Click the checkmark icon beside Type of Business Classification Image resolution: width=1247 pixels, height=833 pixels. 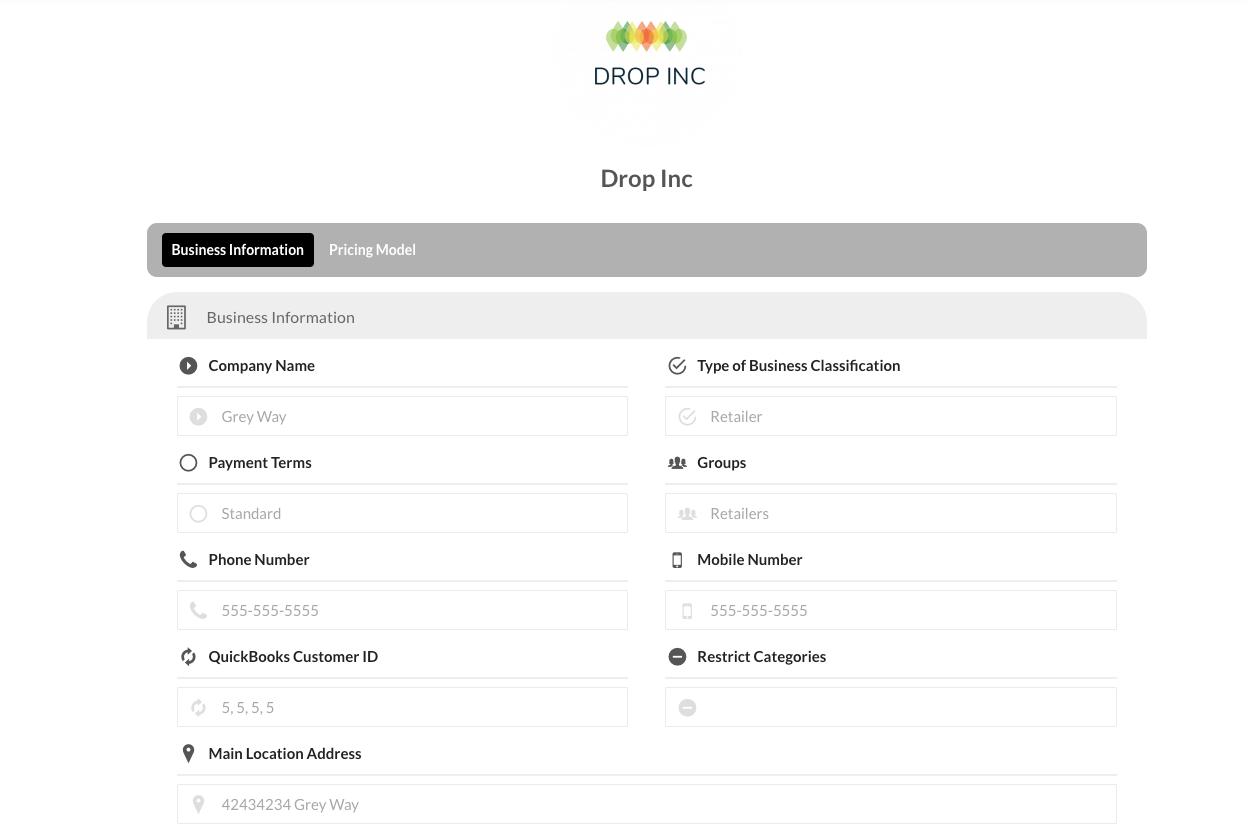pos(677,366)
